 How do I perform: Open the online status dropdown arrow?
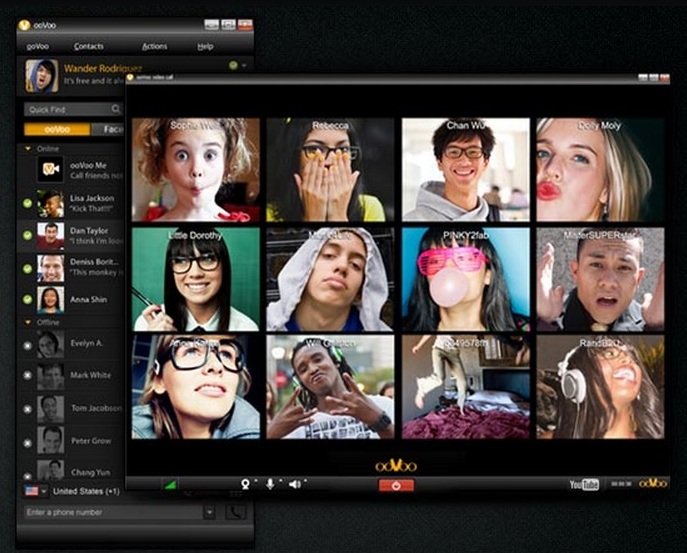(244, 66)
